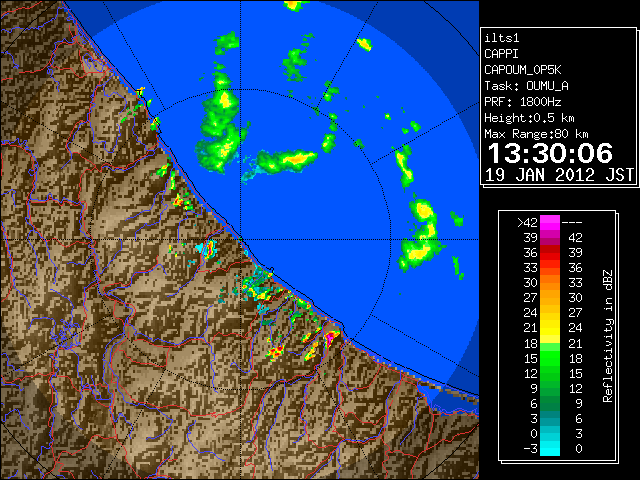Pick the bright green 15–18 dBZ legend swatch
Screen dimensions: 640x480
click(x=550, y=358)
